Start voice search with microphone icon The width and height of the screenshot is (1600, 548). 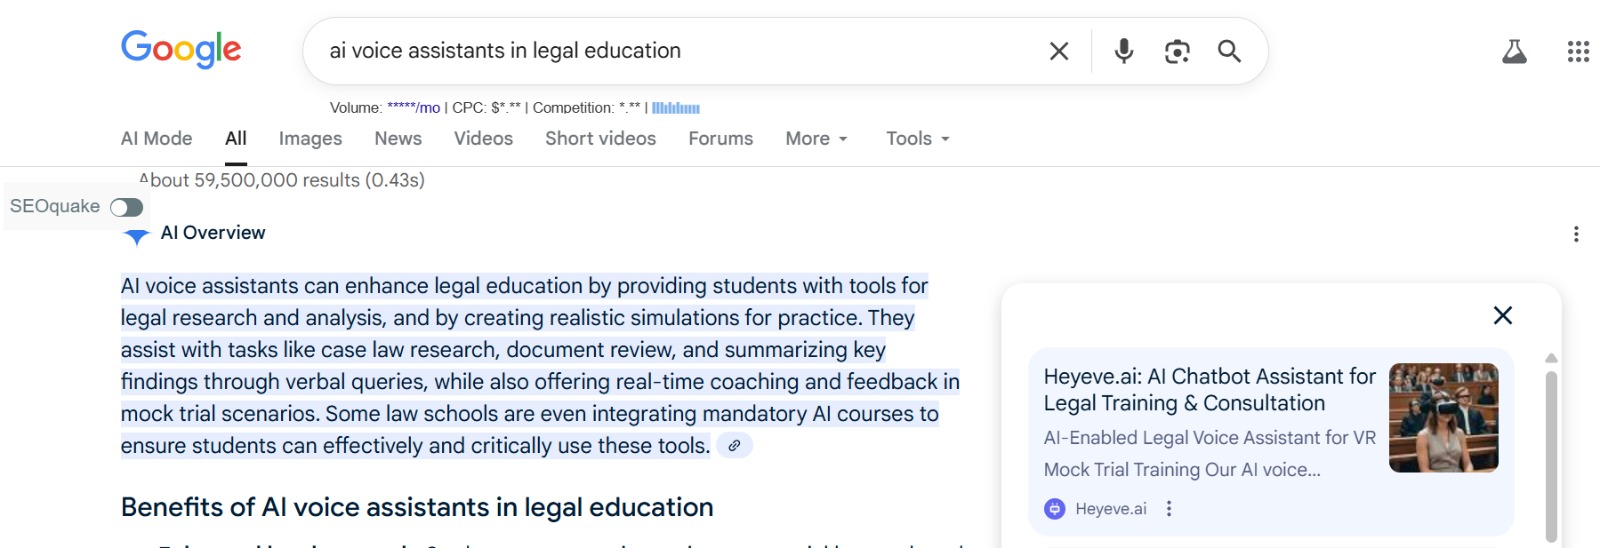(x=1124, y=51)
